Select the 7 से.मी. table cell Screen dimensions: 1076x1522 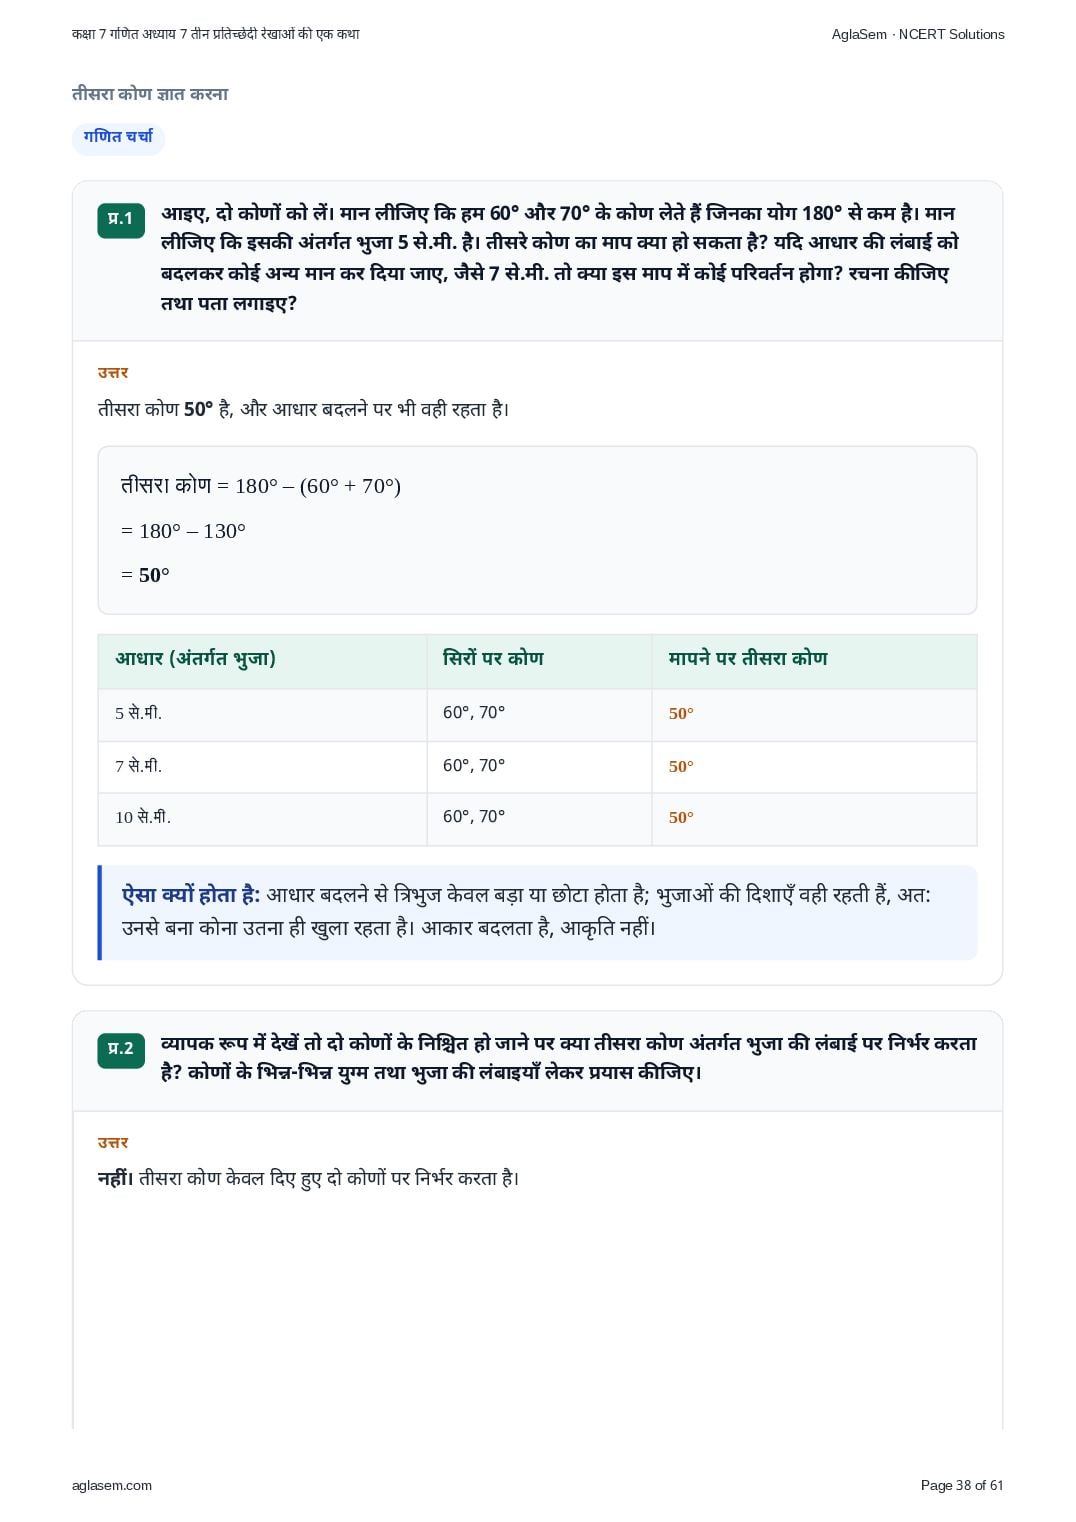coord(263,767)
